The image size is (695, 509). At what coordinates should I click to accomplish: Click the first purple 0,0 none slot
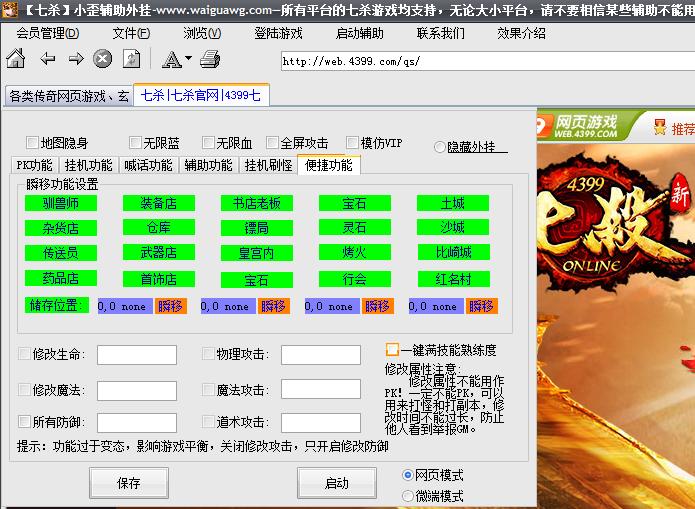click(125, 306)
